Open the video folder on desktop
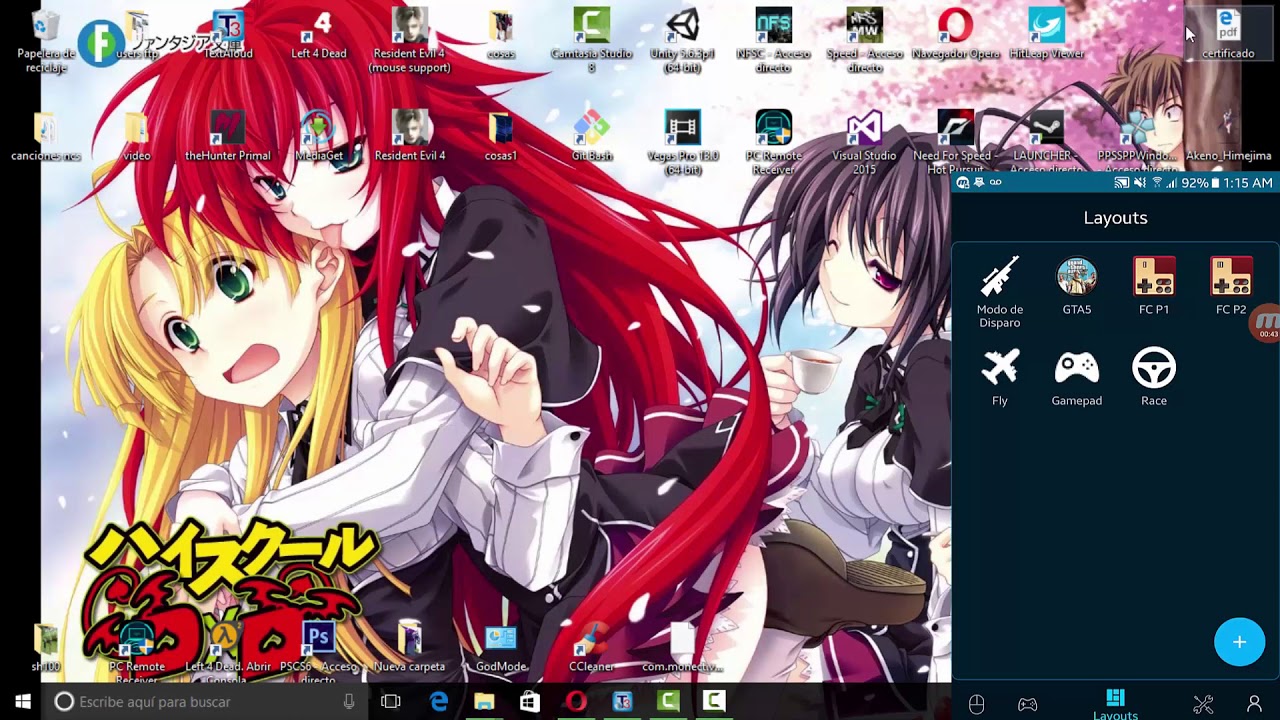 click(x=137, y=138)
